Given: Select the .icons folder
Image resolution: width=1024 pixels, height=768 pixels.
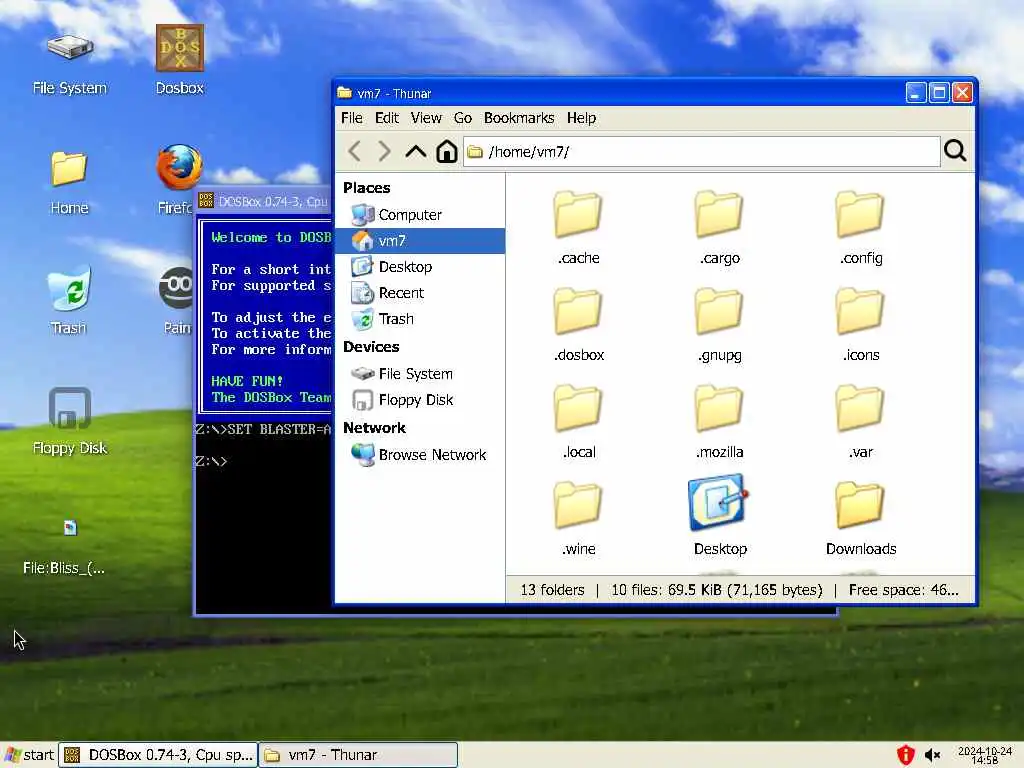Looking at the screenshot, I should 861,325.
